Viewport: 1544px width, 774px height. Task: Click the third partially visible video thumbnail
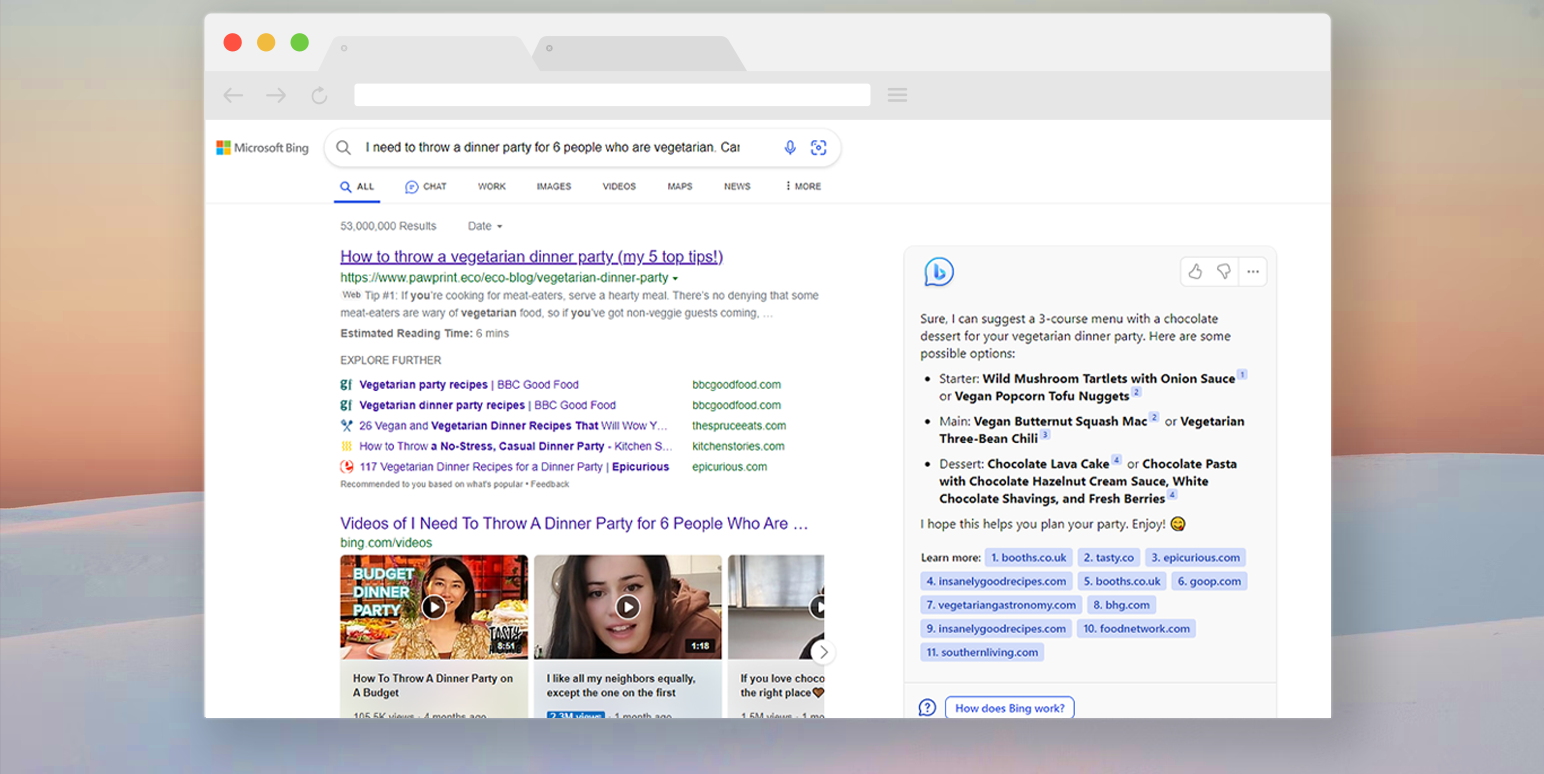tap(776, 606)
